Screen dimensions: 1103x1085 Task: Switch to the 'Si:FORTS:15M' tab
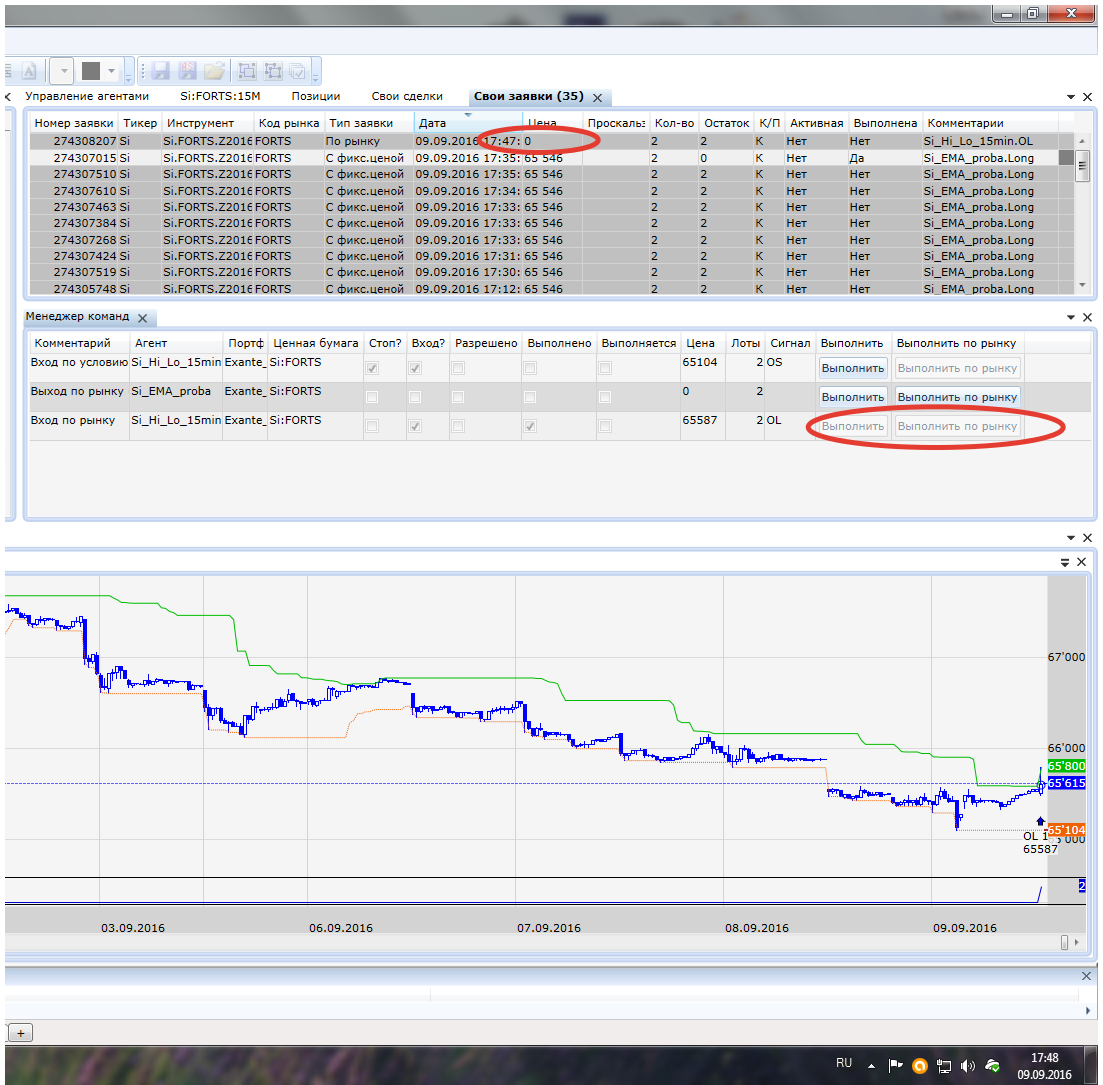(x=220, y=96)
